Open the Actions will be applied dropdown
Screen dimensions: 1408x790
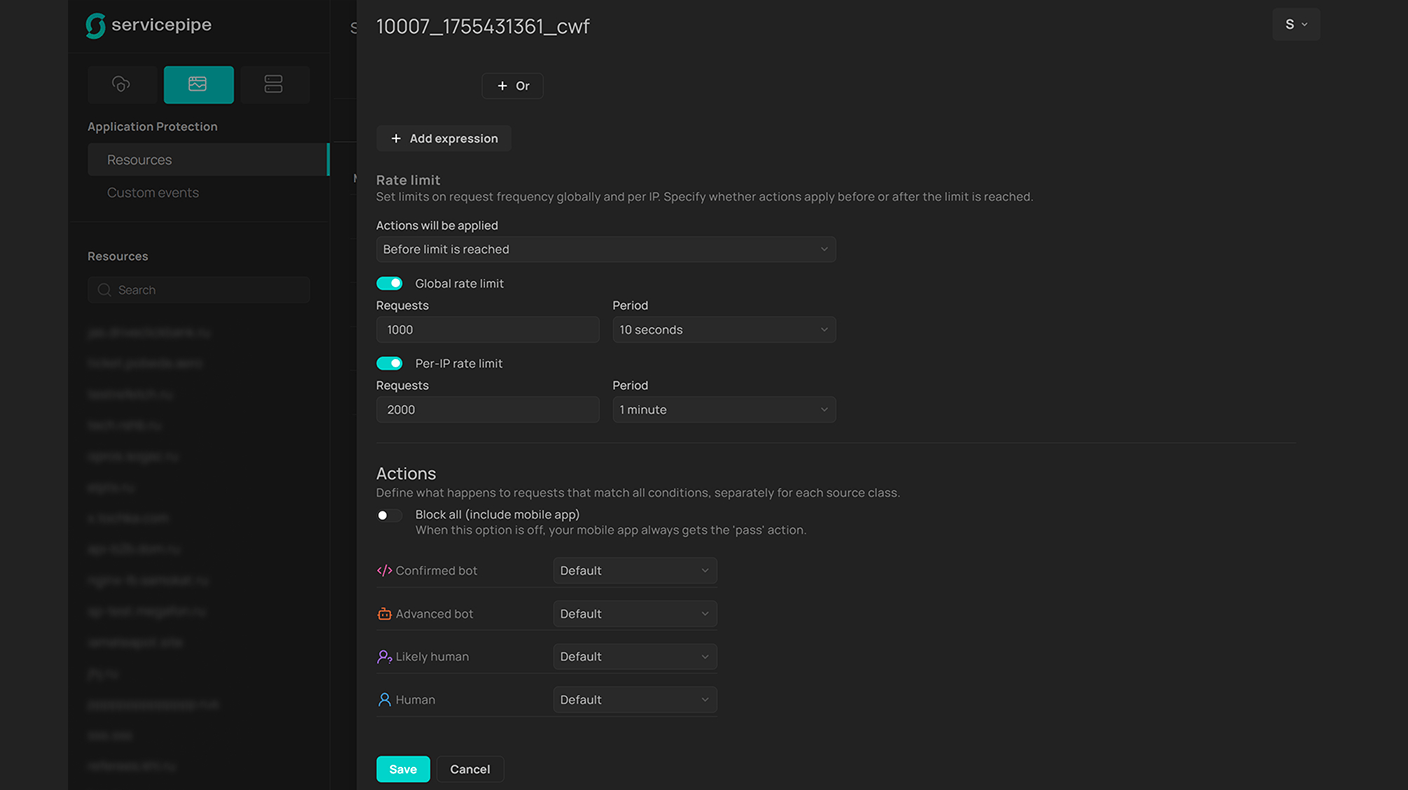[x=605, y=250]
